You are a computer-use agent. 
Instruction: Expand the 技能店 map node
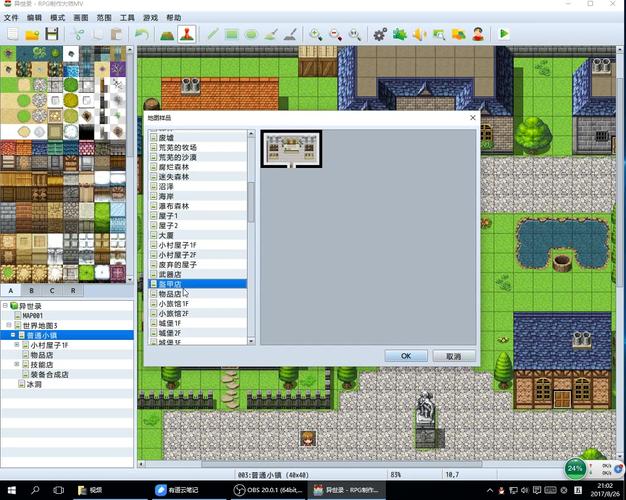(17, 365)
